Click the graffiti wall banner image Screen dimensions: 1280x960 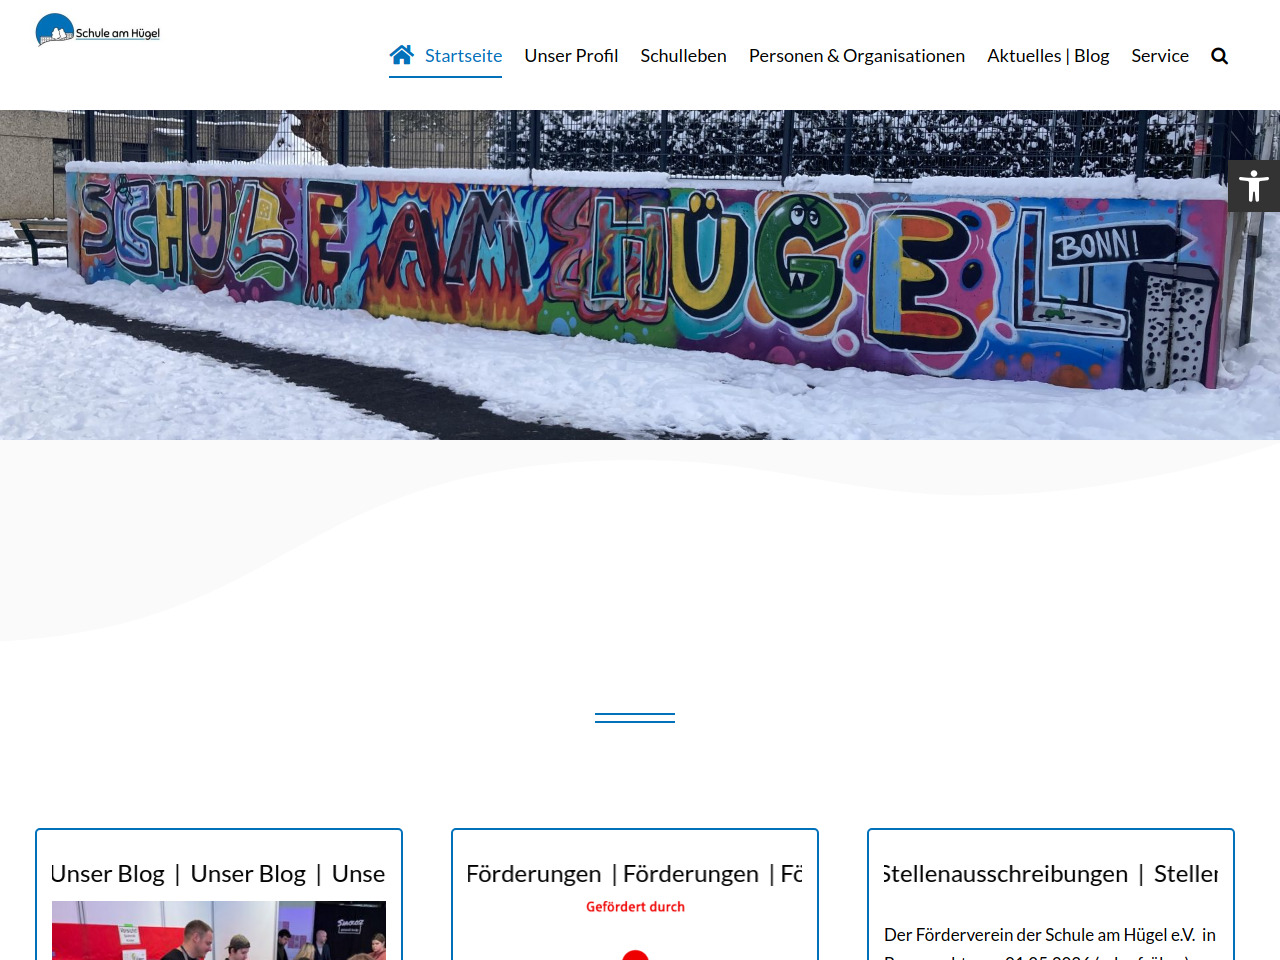640,275
